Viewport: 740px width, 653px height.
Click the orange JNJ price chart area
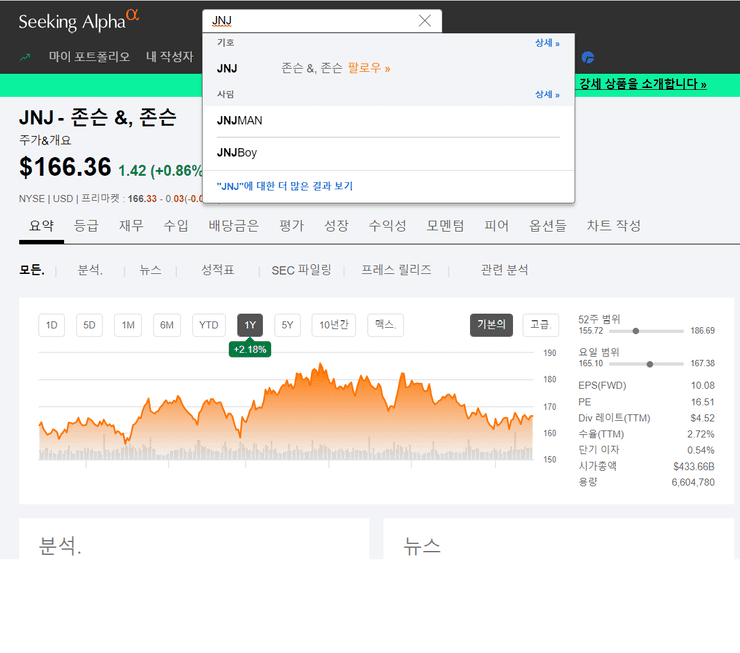click(x=286, y=410)
